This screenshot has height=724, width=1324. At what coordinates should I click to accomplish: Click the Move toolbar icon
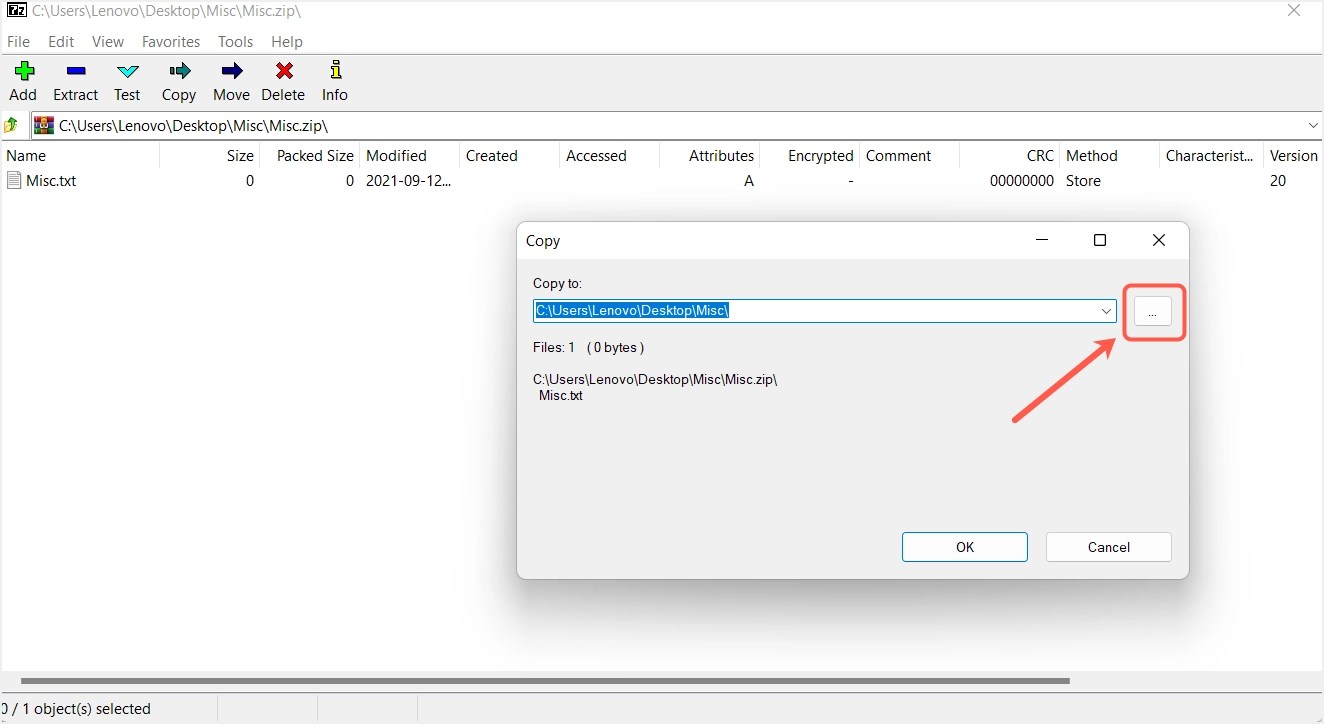tap(231, 80)
